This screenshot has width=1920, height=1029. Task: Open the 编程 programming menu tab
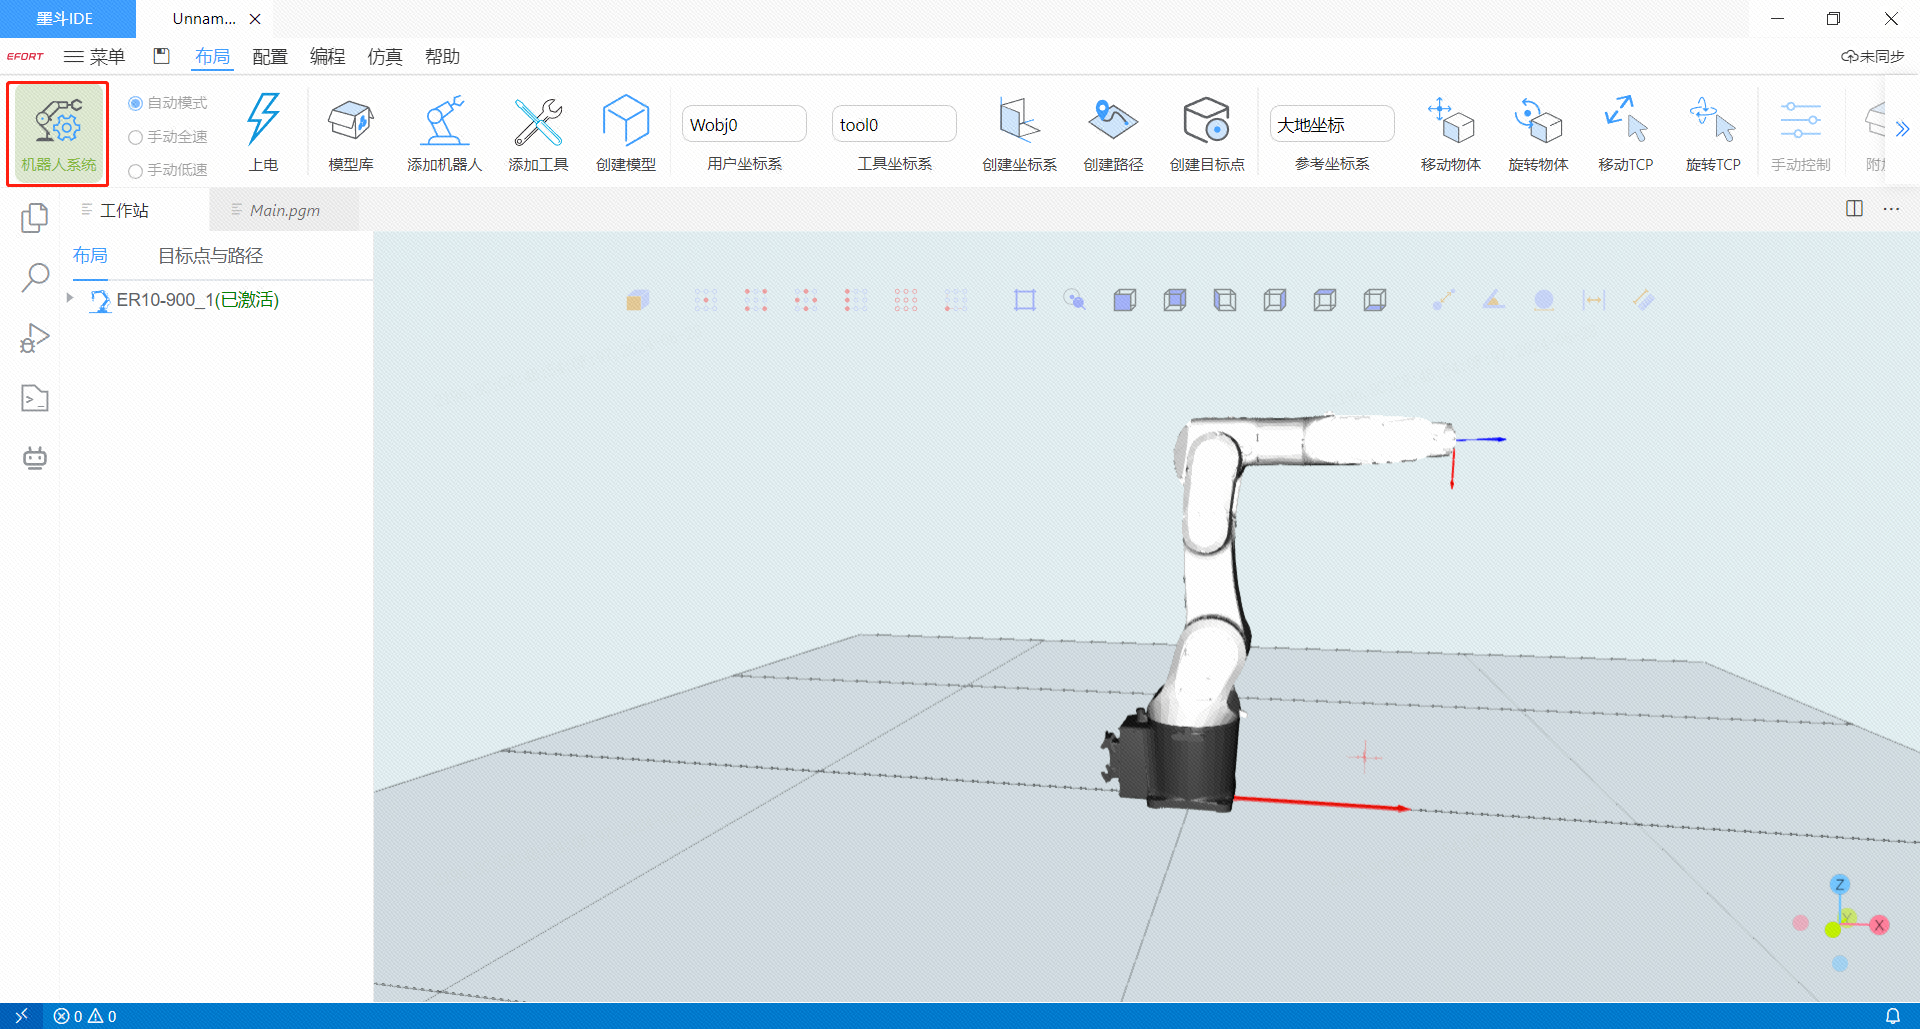coord(327,57)
